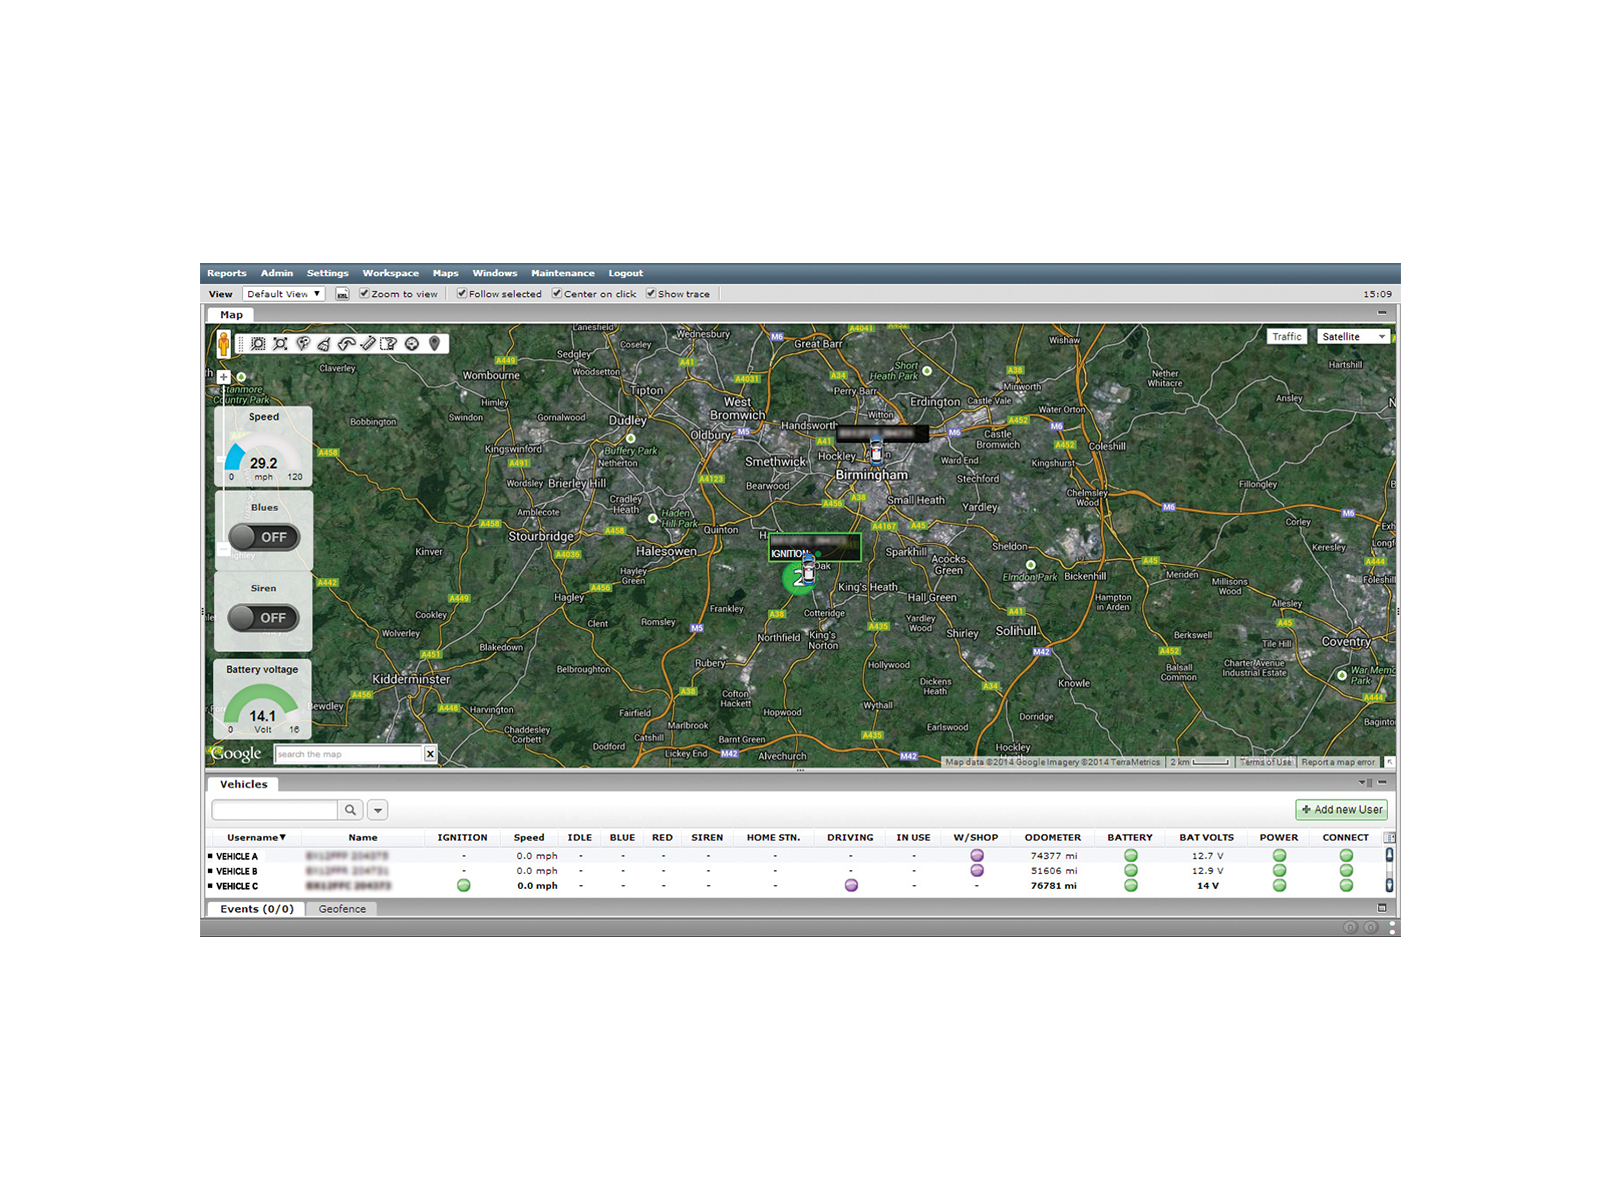1600x1200 pixels.
Task: Select the zoom-out magnifier tool
Action: [x=281, y=344]
